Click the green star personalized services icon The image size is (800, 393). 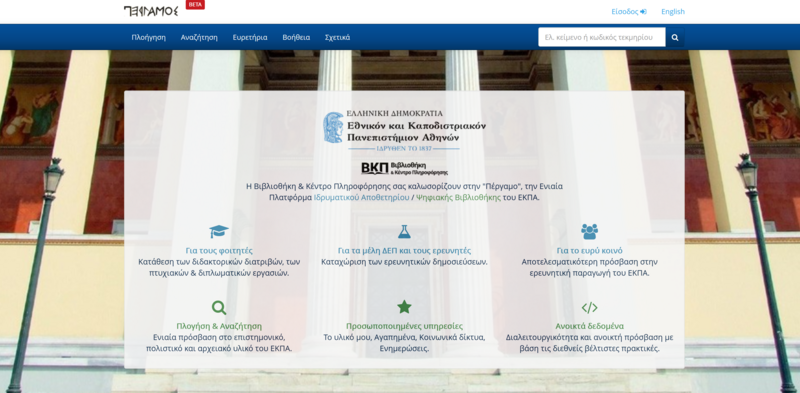pos(404,307)
